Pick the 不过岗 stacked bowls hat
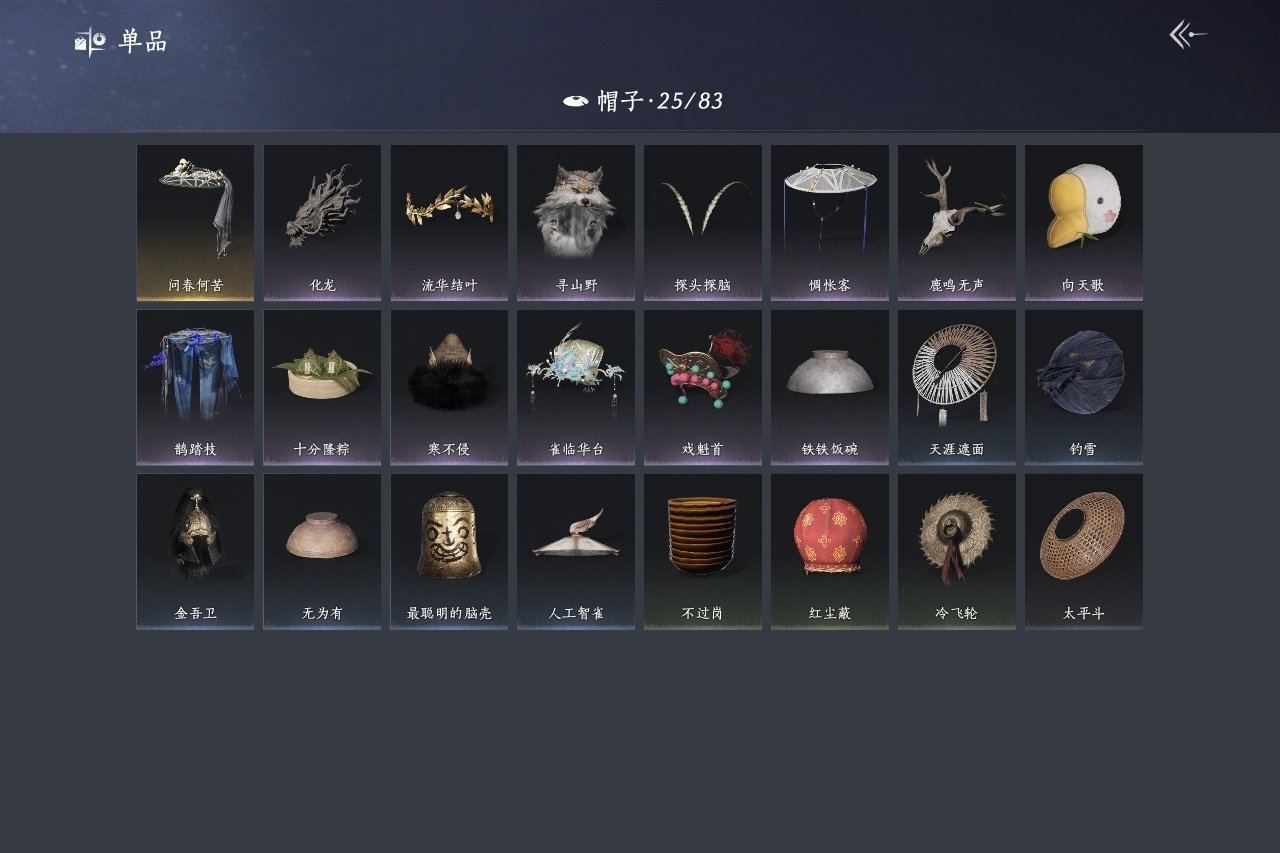 click(x=703, y=551)
